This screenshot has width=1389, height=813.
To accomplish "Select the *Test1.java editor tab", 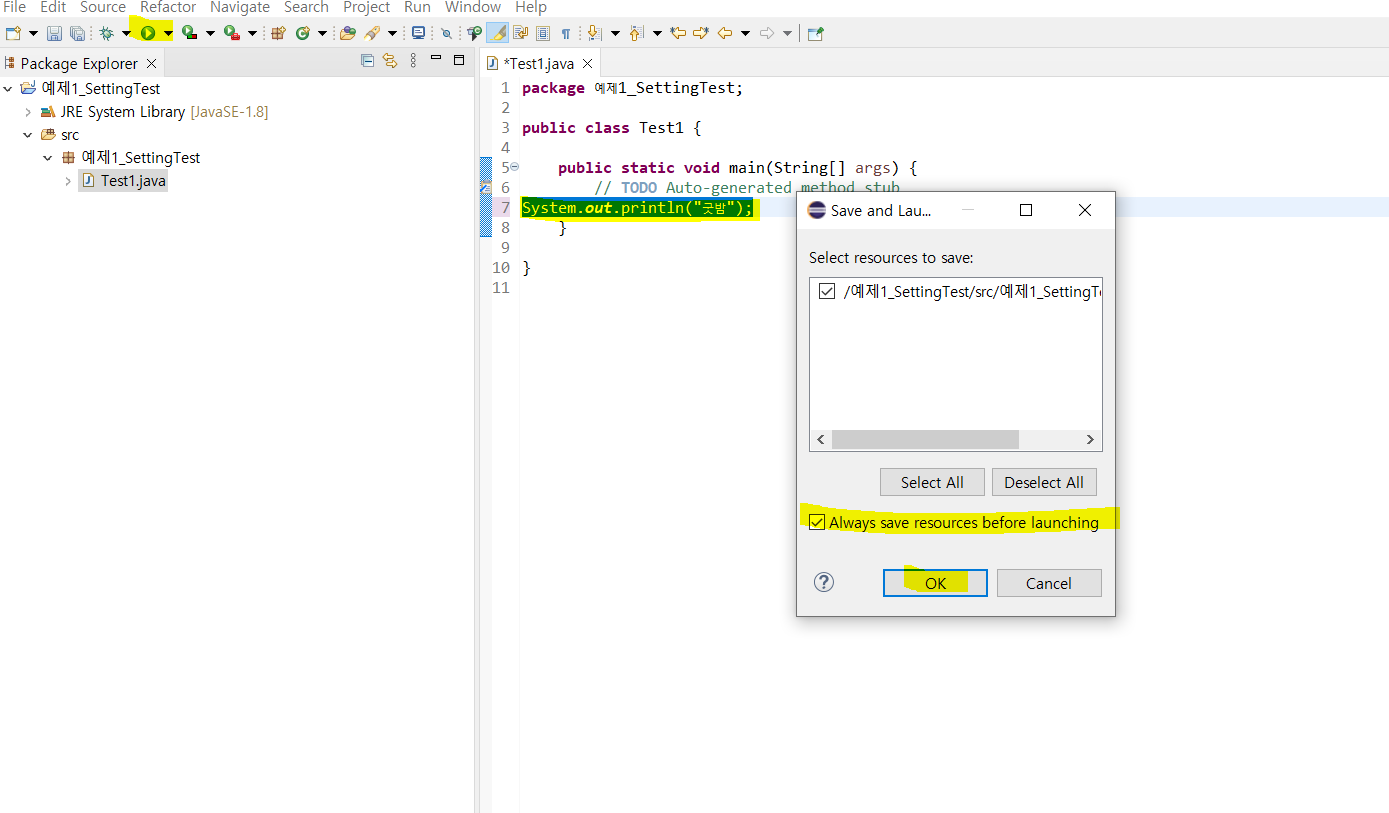I will pyautogui.click(x=538, y=63).
